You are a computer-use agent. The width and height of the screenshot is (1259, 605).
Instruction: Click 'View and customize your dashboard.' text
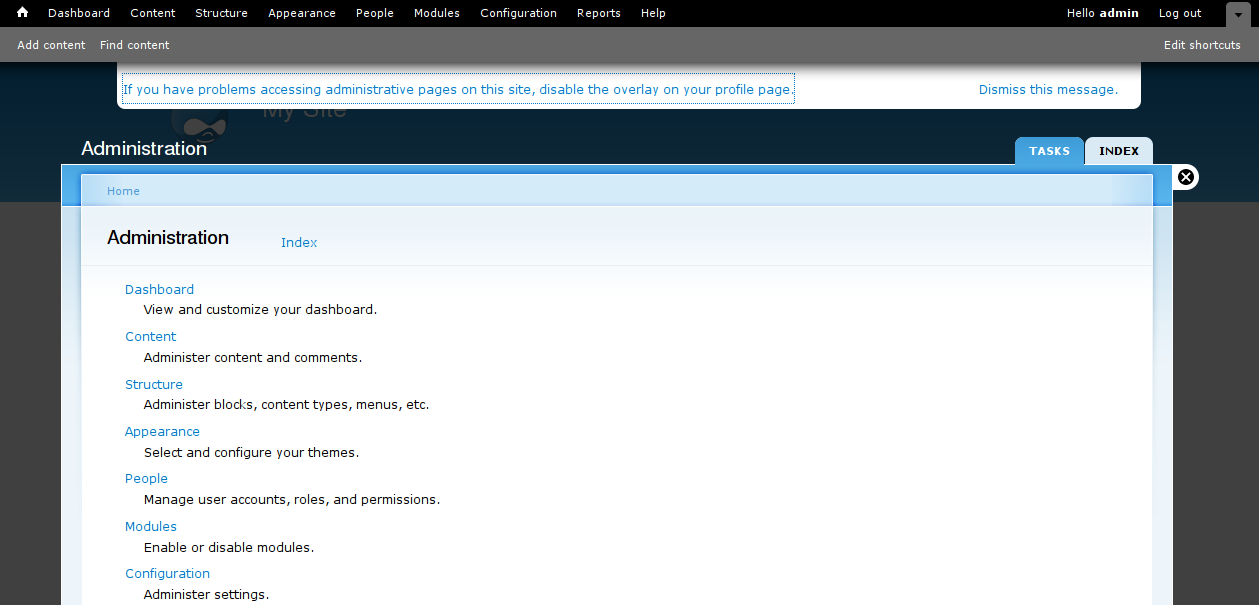pyautogui.click(x=260, y=310)
